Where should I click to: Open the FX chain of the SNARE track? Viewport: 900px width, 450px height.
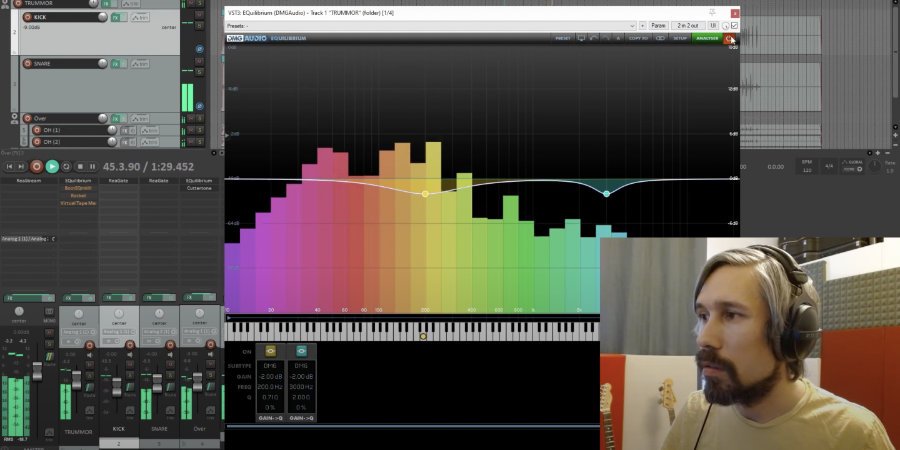click(115, 64)
